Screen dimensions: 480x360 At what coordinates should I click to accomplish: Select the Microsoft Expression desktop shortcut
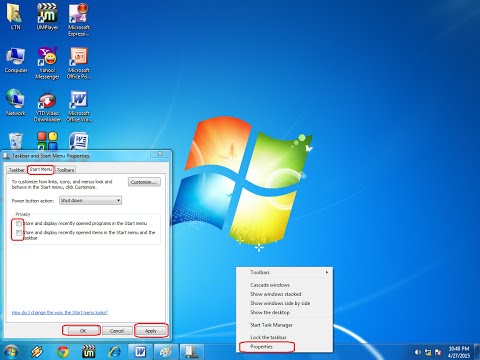click(x=79, y=19)
